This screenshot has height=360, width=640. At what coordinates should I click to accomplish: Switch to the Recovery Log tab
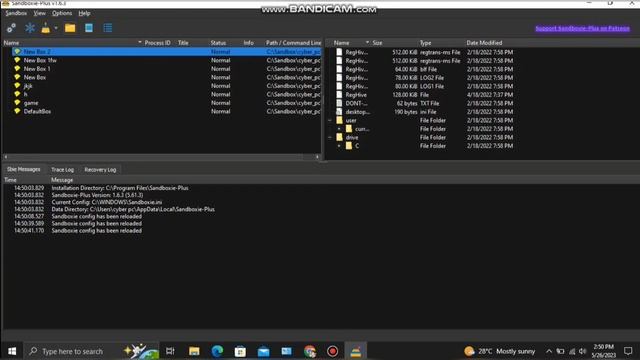coord(100,169)
